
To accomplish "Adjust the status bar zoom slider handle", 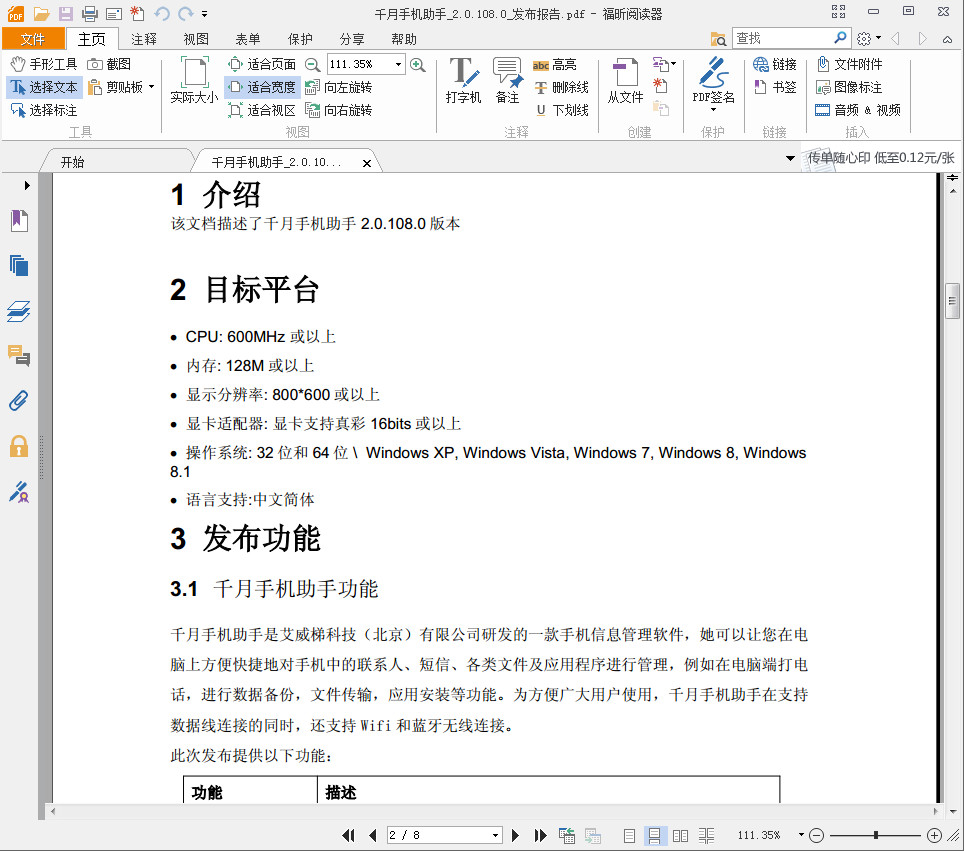I will (876, 835).
